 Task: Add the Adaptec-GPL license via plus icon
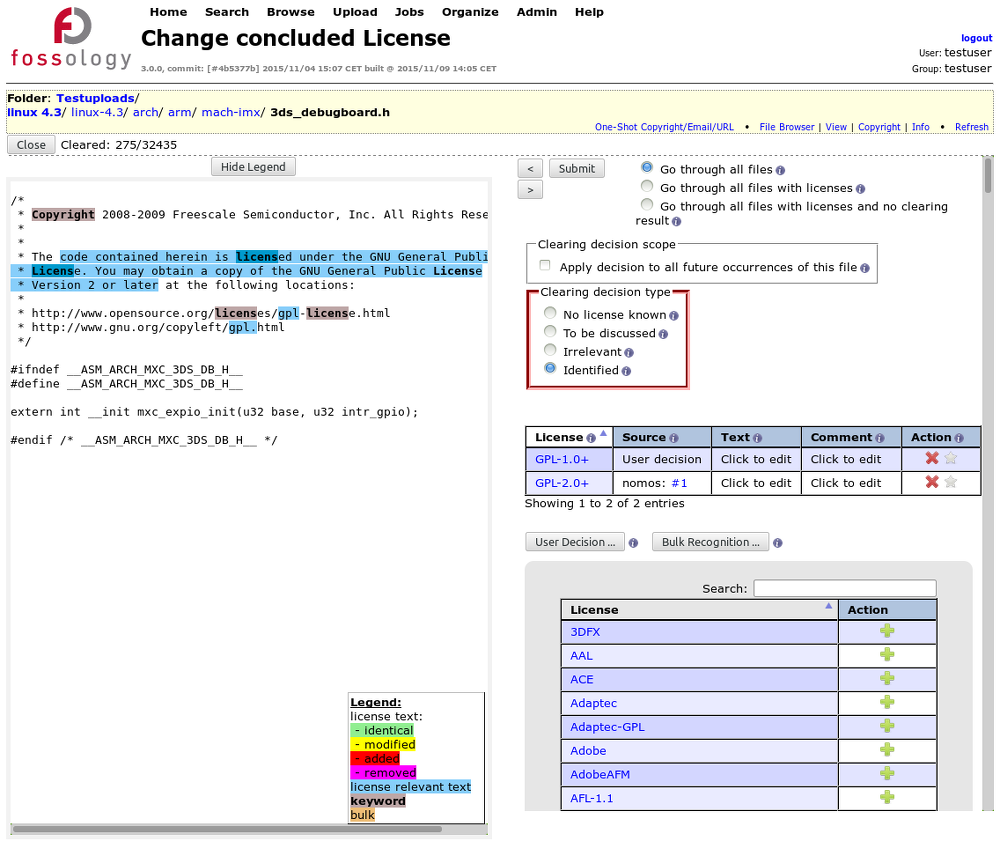[887, 727]
